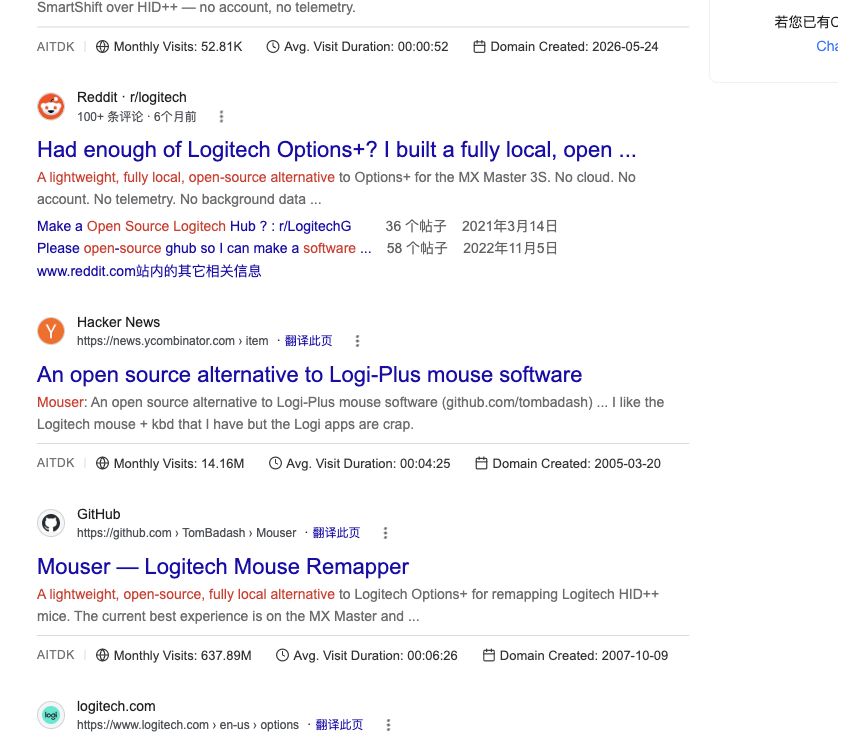Translate the GitHub Mouser result page
The height and width of the screenshot is (747, 853).
click(x=336, y=533)
